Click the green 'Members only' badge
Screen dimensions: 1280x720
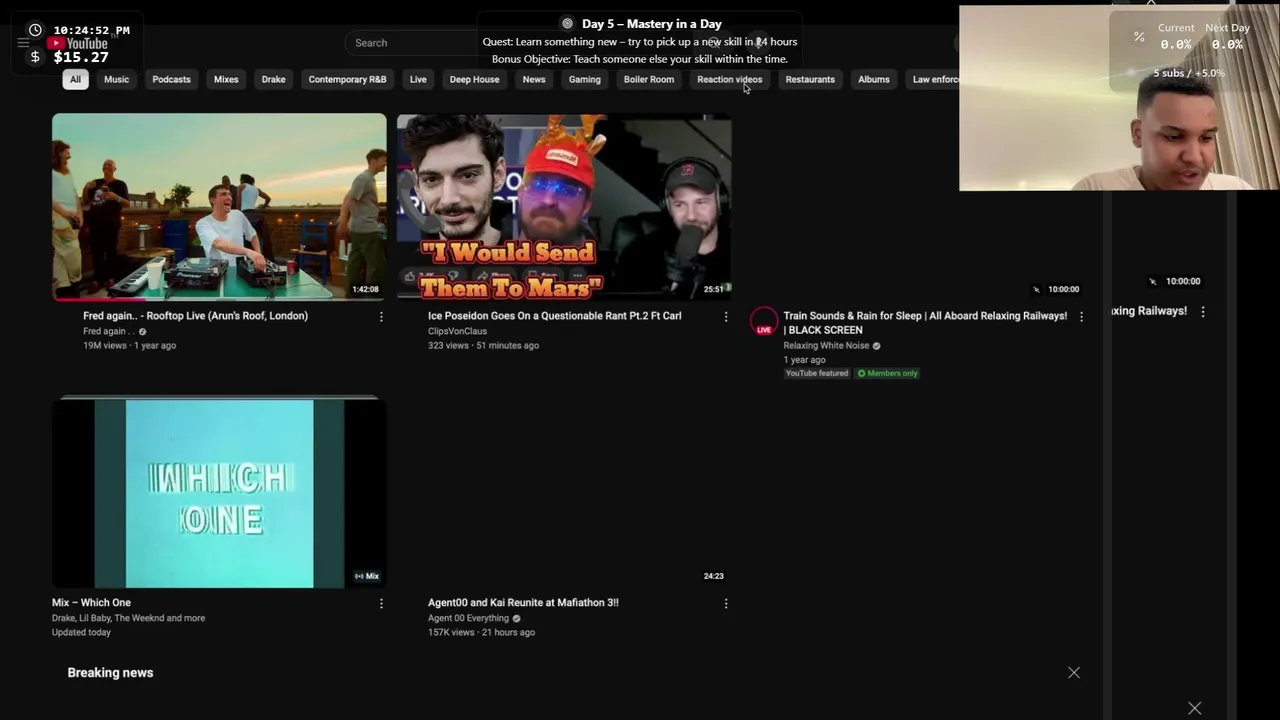888,373
